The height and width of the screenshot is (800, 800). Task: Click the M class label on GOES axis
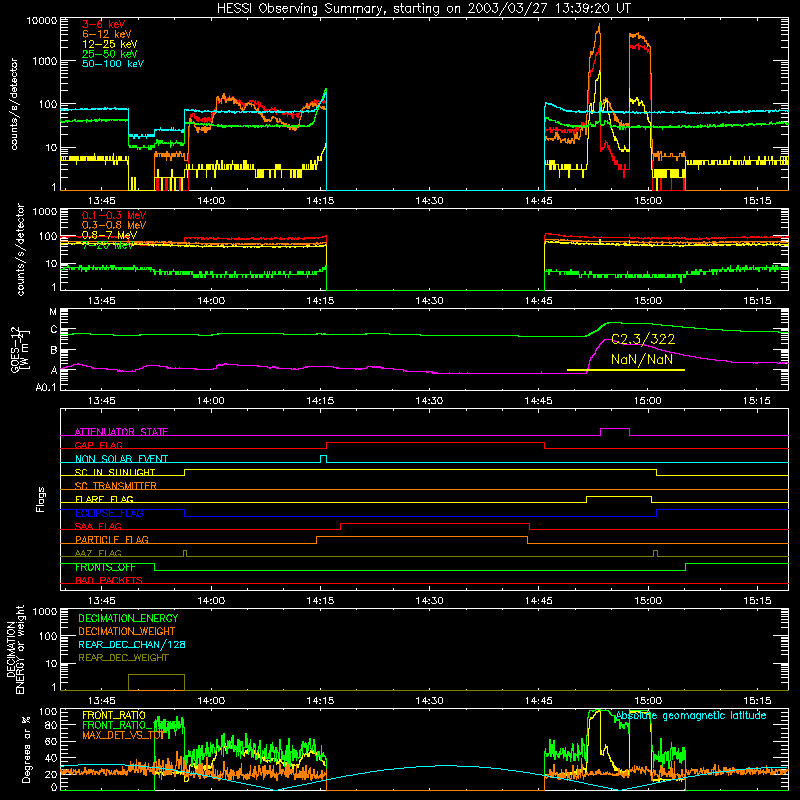(x=53, y=312)
